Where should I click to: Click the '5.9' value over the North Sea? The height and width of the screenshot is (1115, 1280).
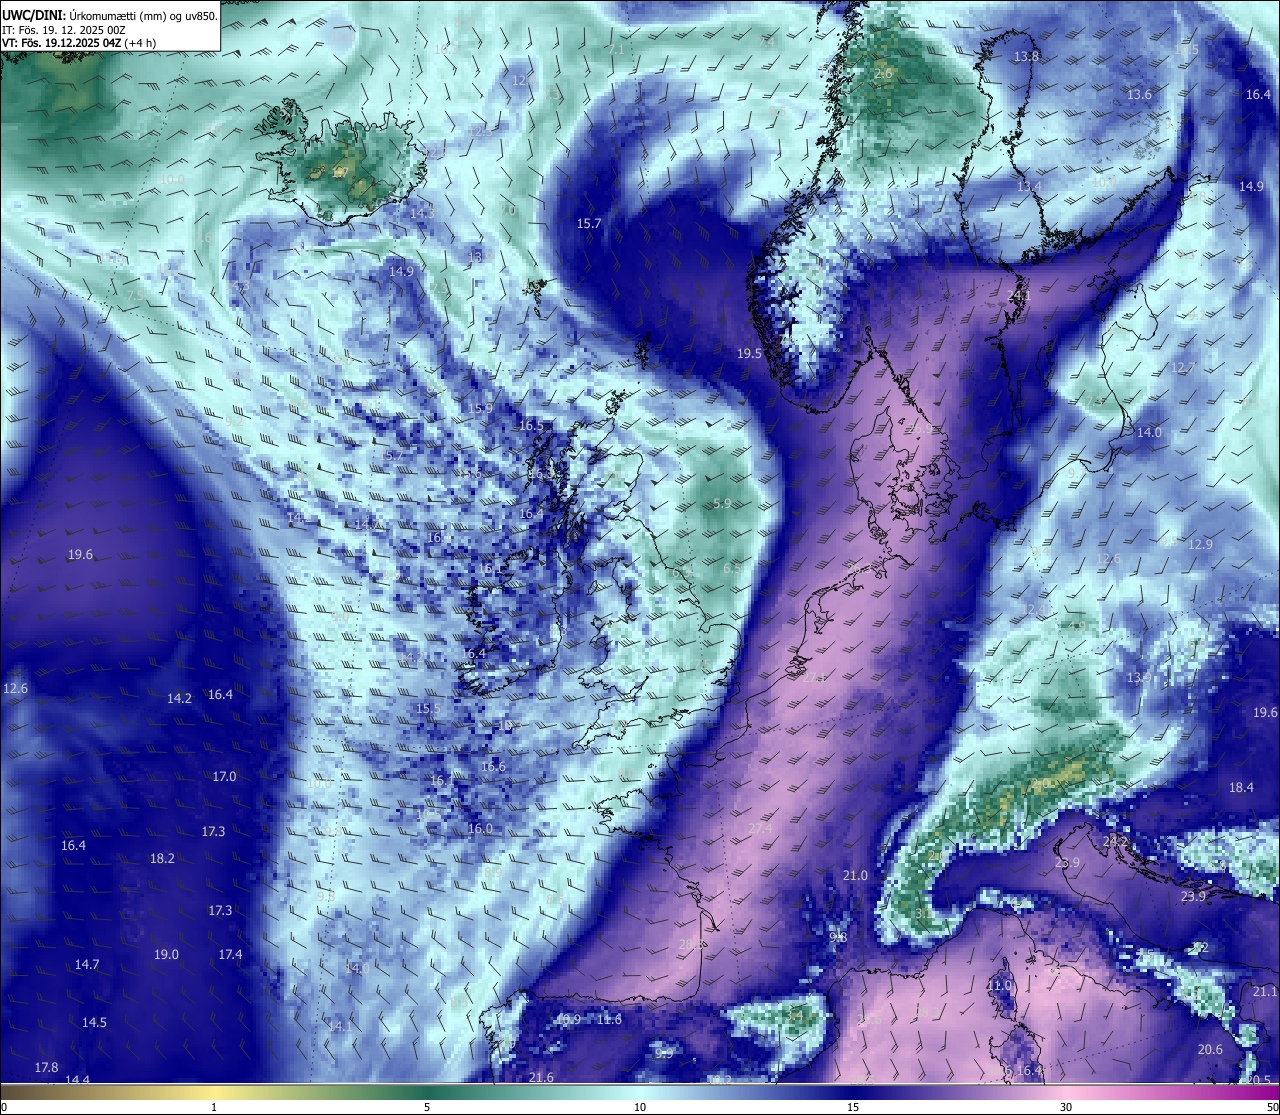point(722,503)
